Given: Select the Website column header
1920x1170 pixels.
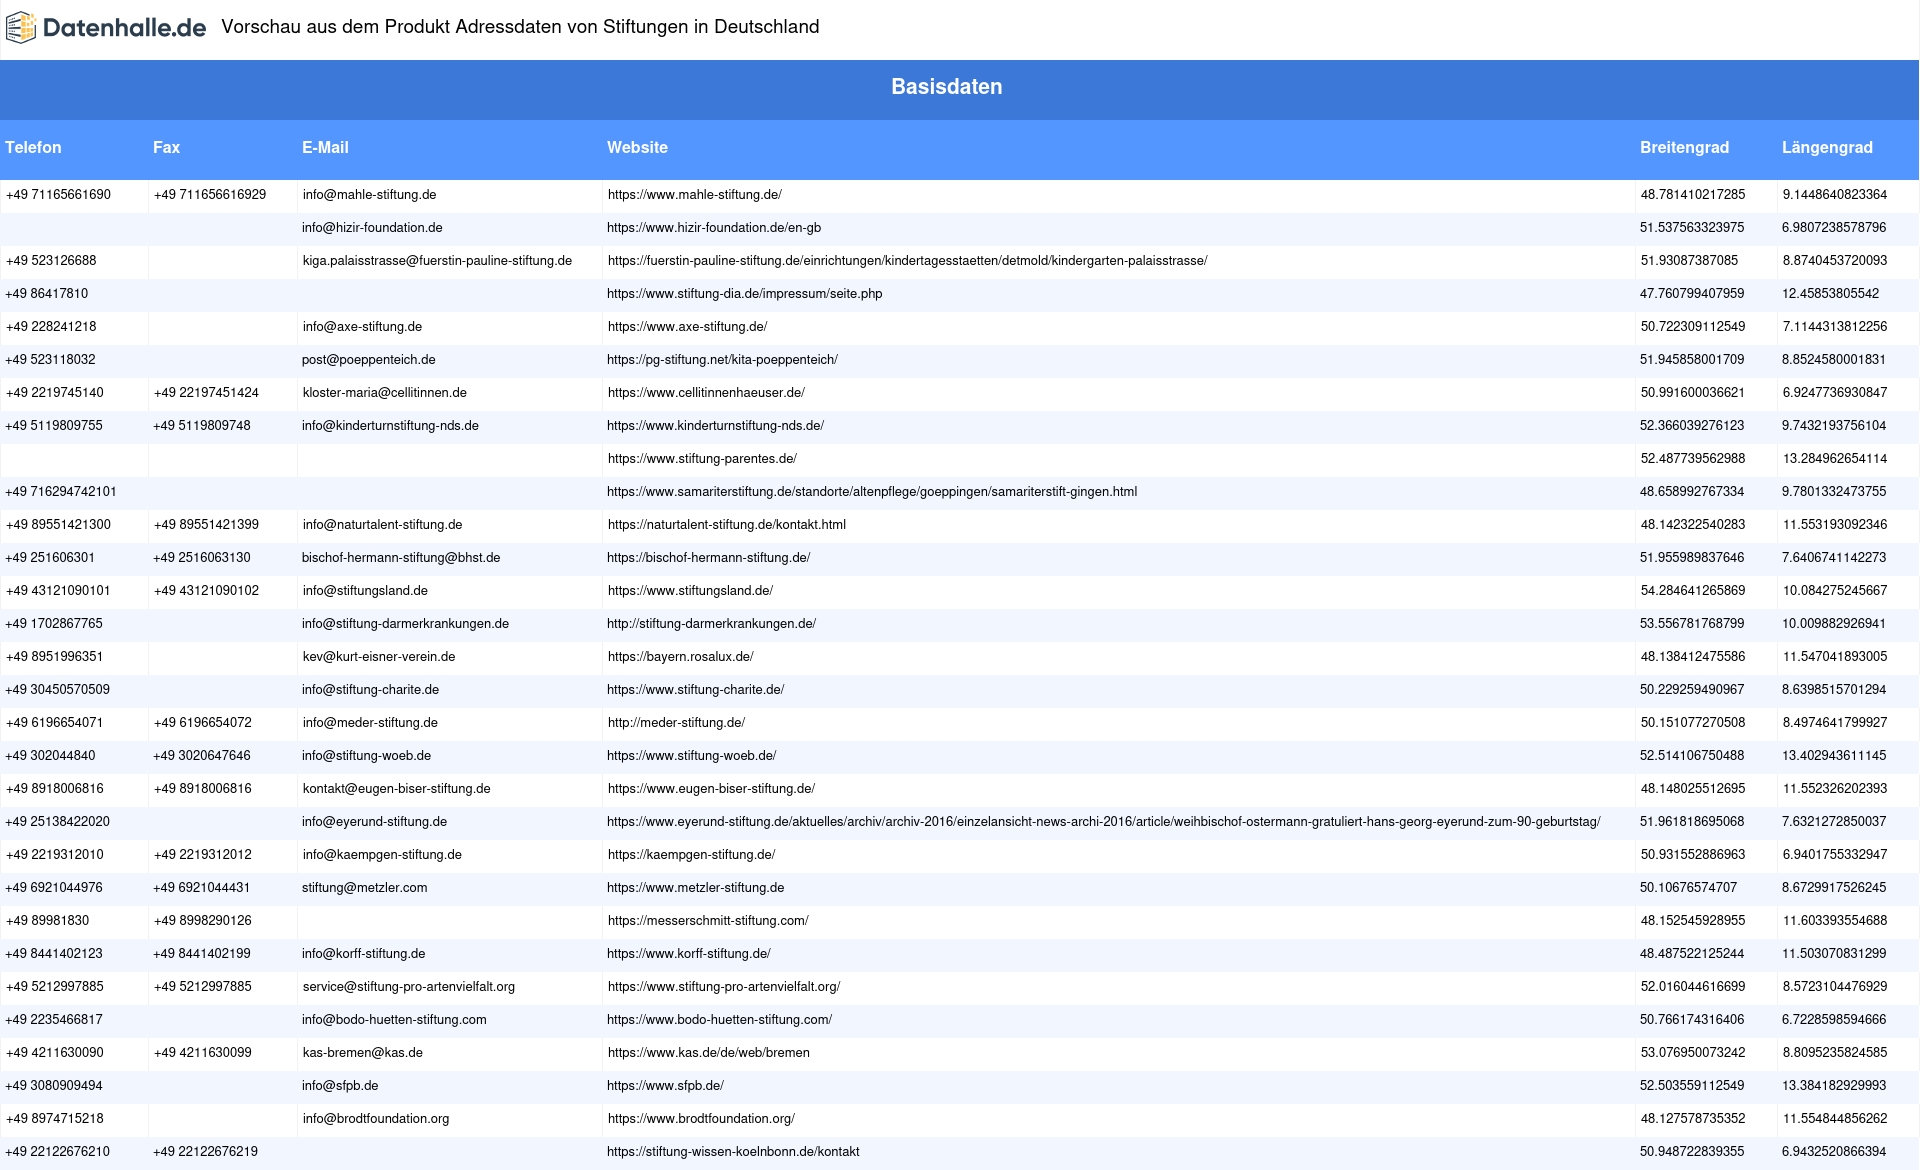Looking at the screenshot, I should click(637, 147).
